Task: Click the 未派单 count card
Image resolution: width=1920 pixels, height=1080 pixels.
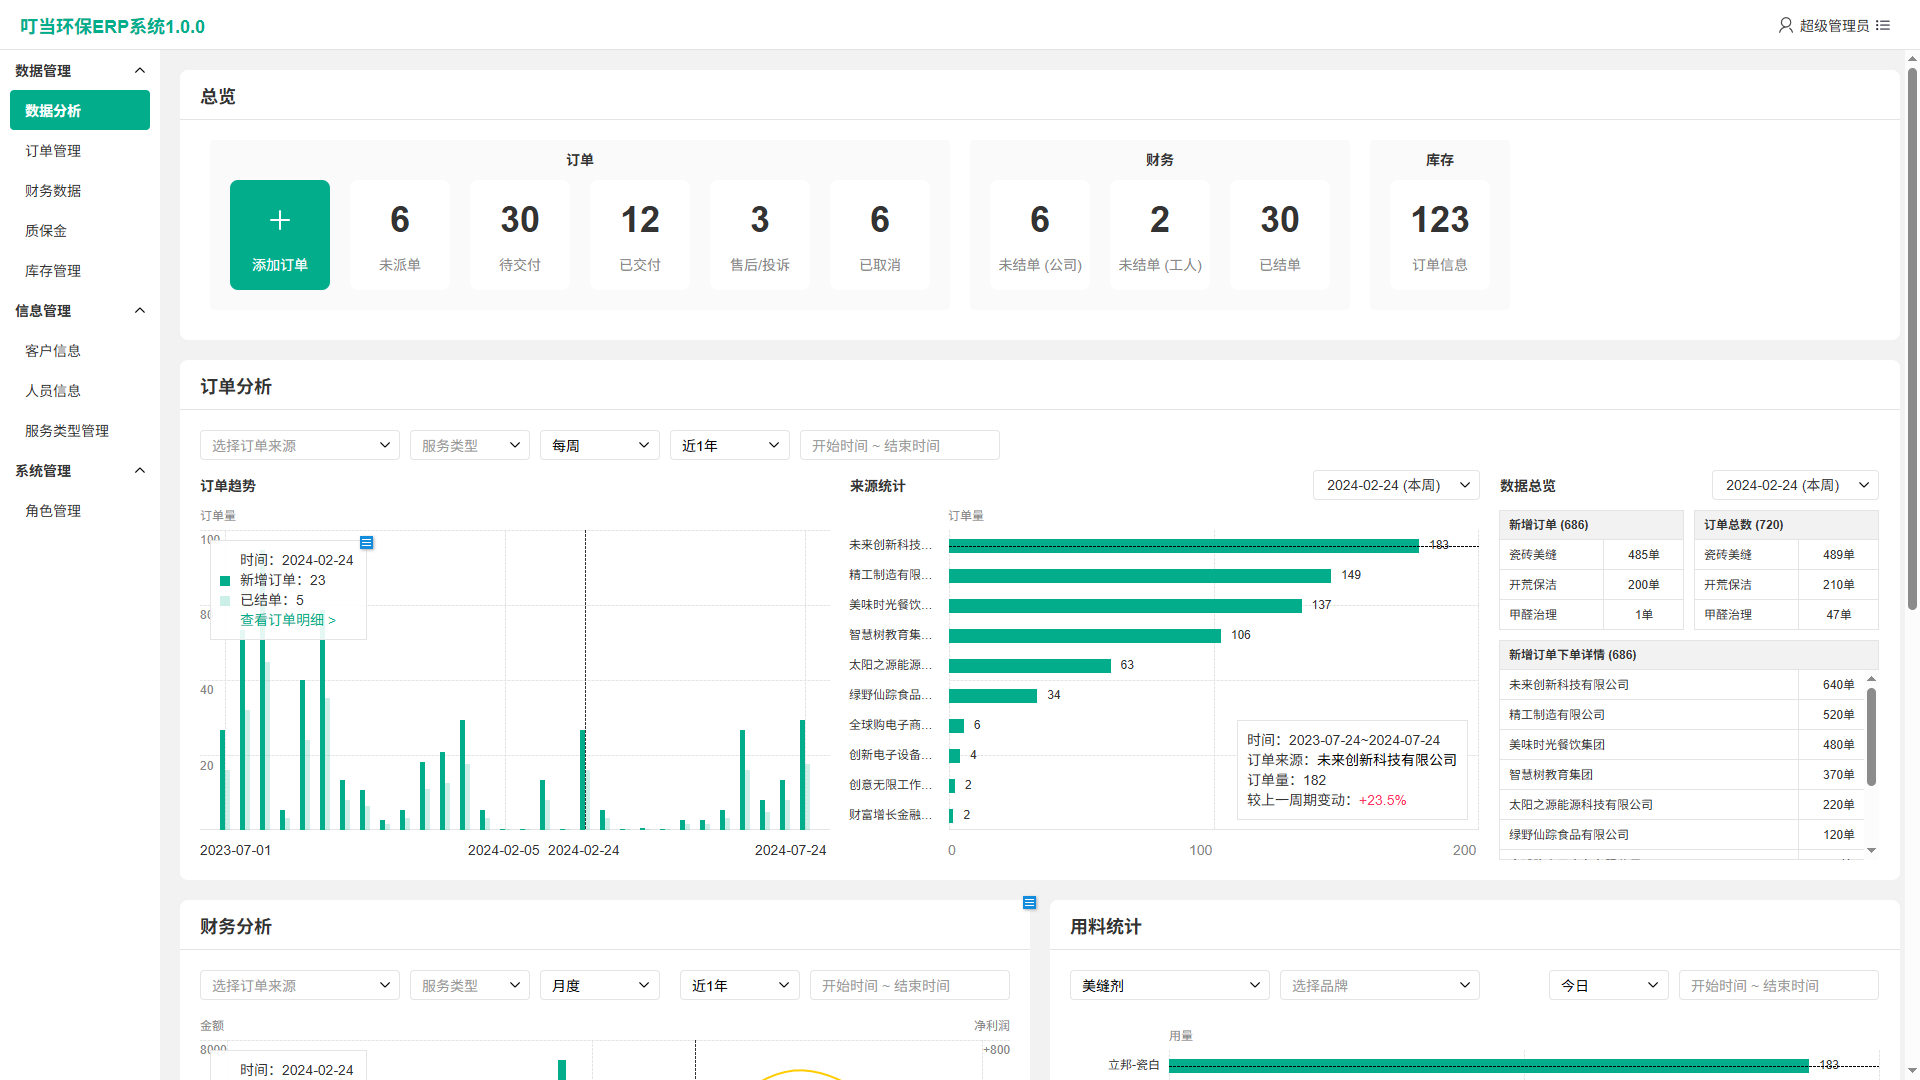Action: pos(400,235)
